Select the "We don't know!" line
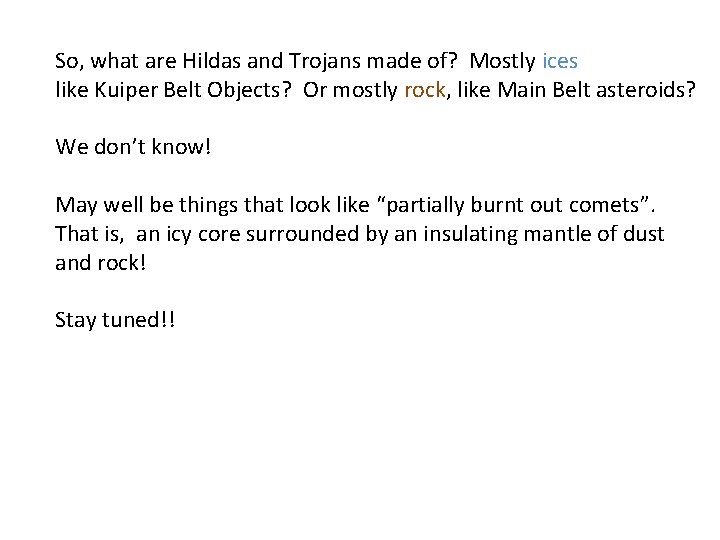The width and height of the screenshot is (720, 540). click(x=133, y=147)
